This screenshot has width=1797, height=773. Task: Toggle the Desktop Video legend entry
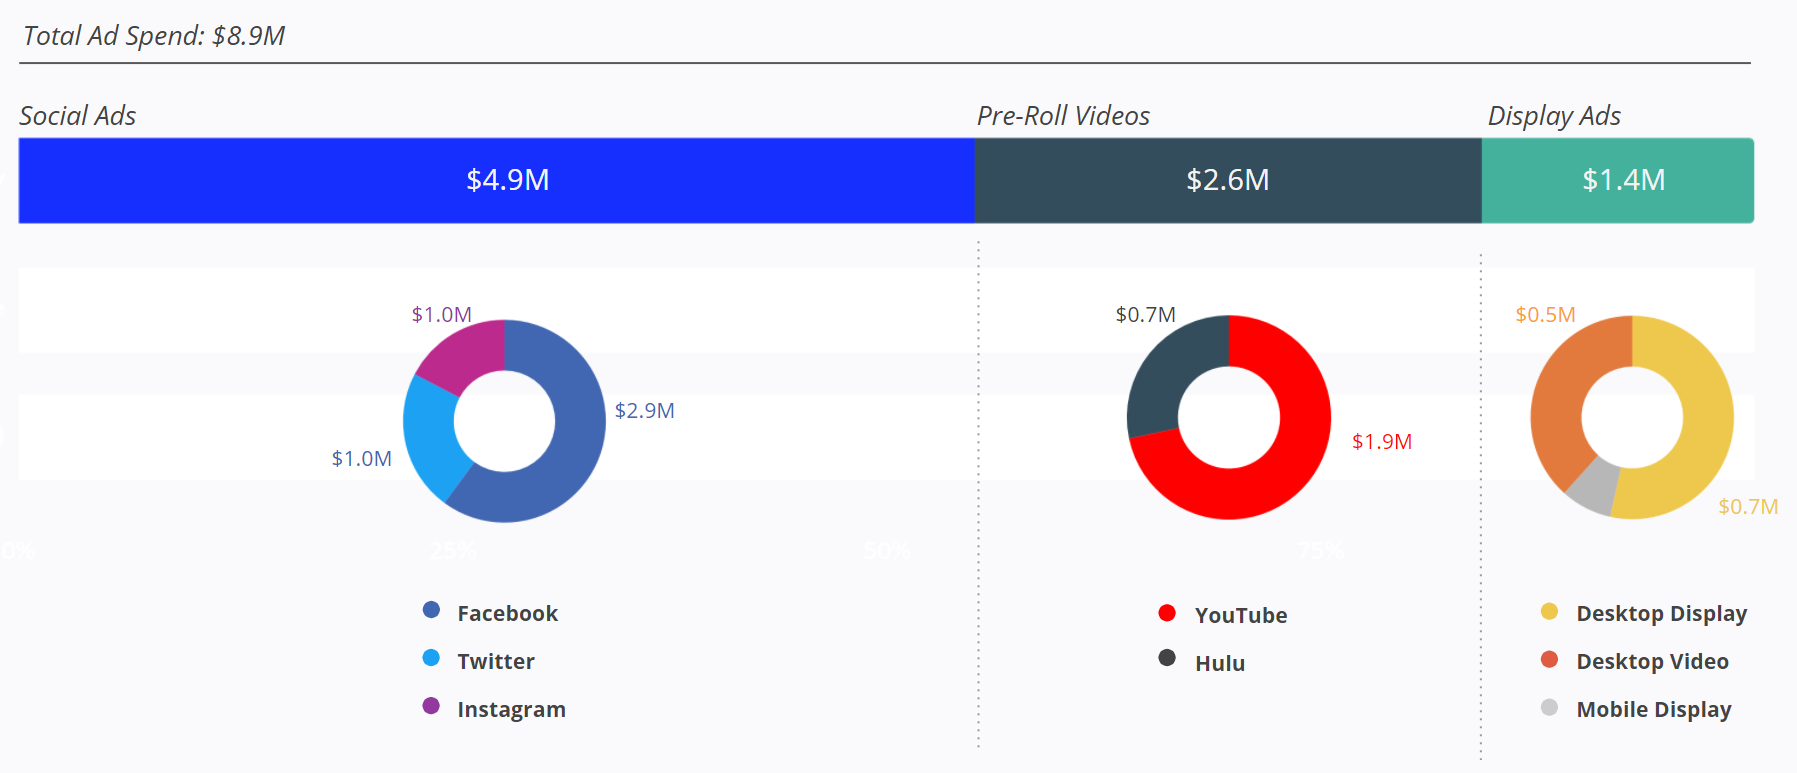1651,661
